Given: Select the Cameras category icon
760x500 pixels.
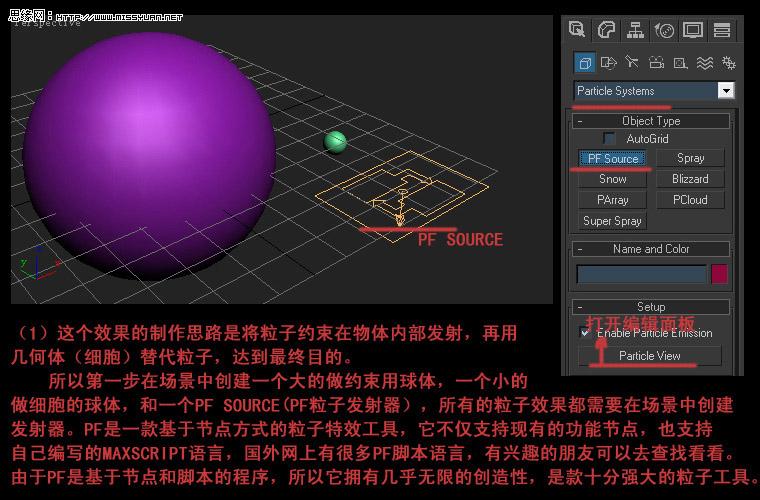Looking at the screenshot, I should coord(656,62).
